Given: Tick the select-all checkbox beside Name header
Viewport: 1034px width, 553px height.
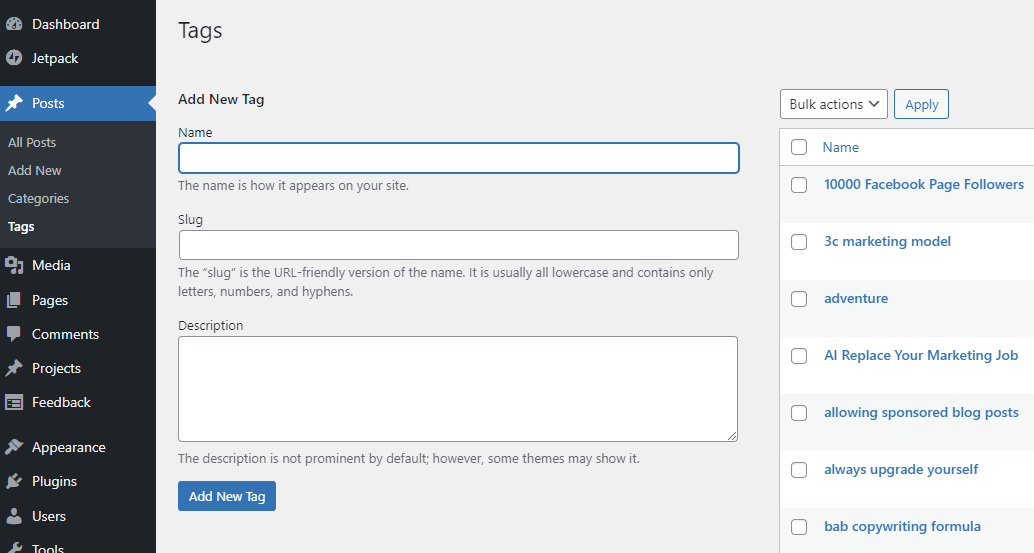Looking at the screenshot, I should point(799,147).
